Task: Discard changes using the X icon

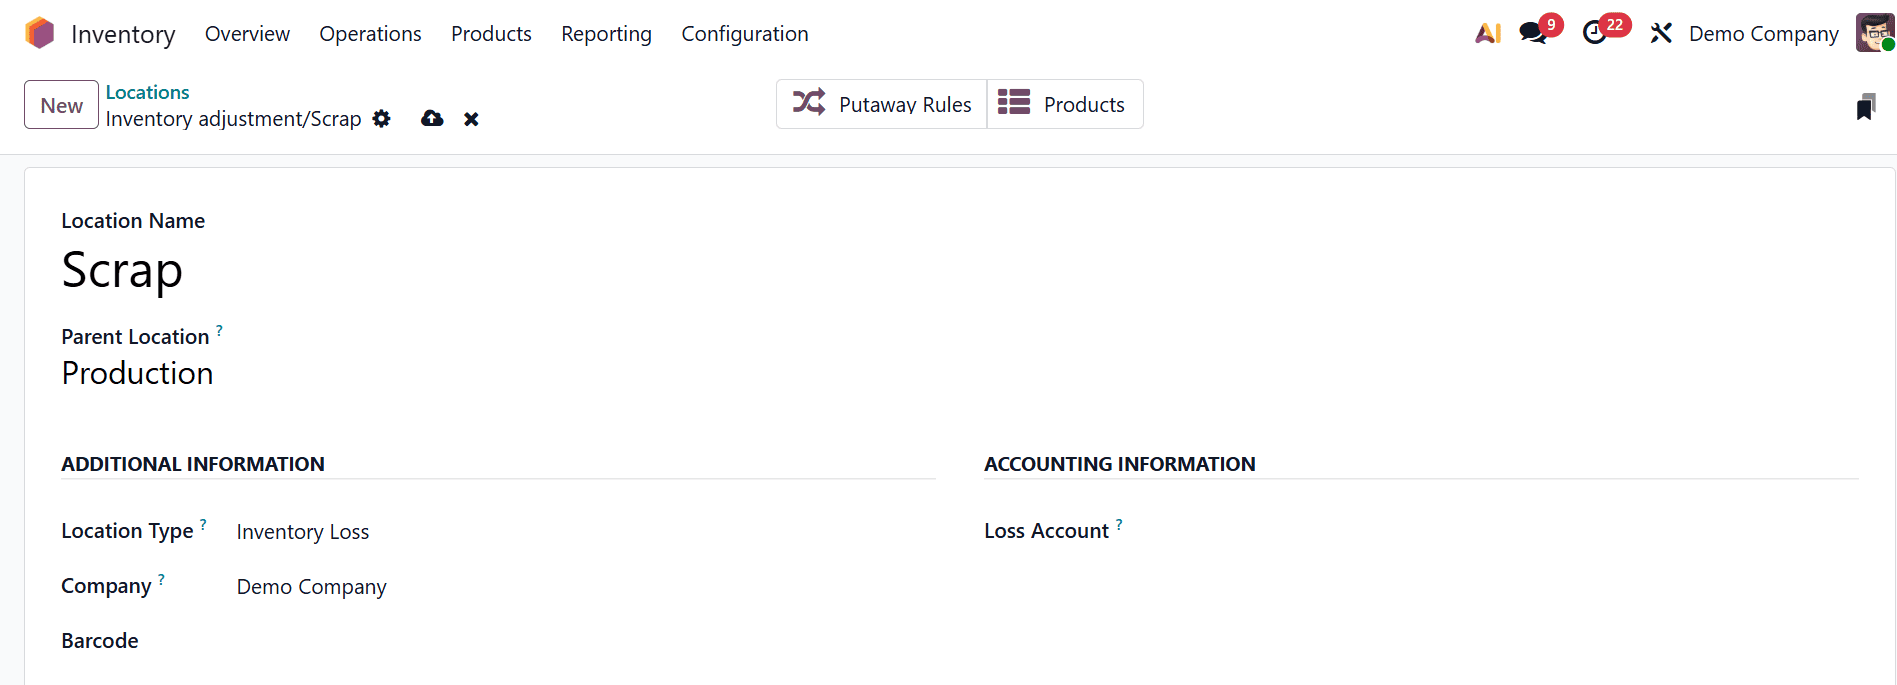Action: click(x=471, y=119)
